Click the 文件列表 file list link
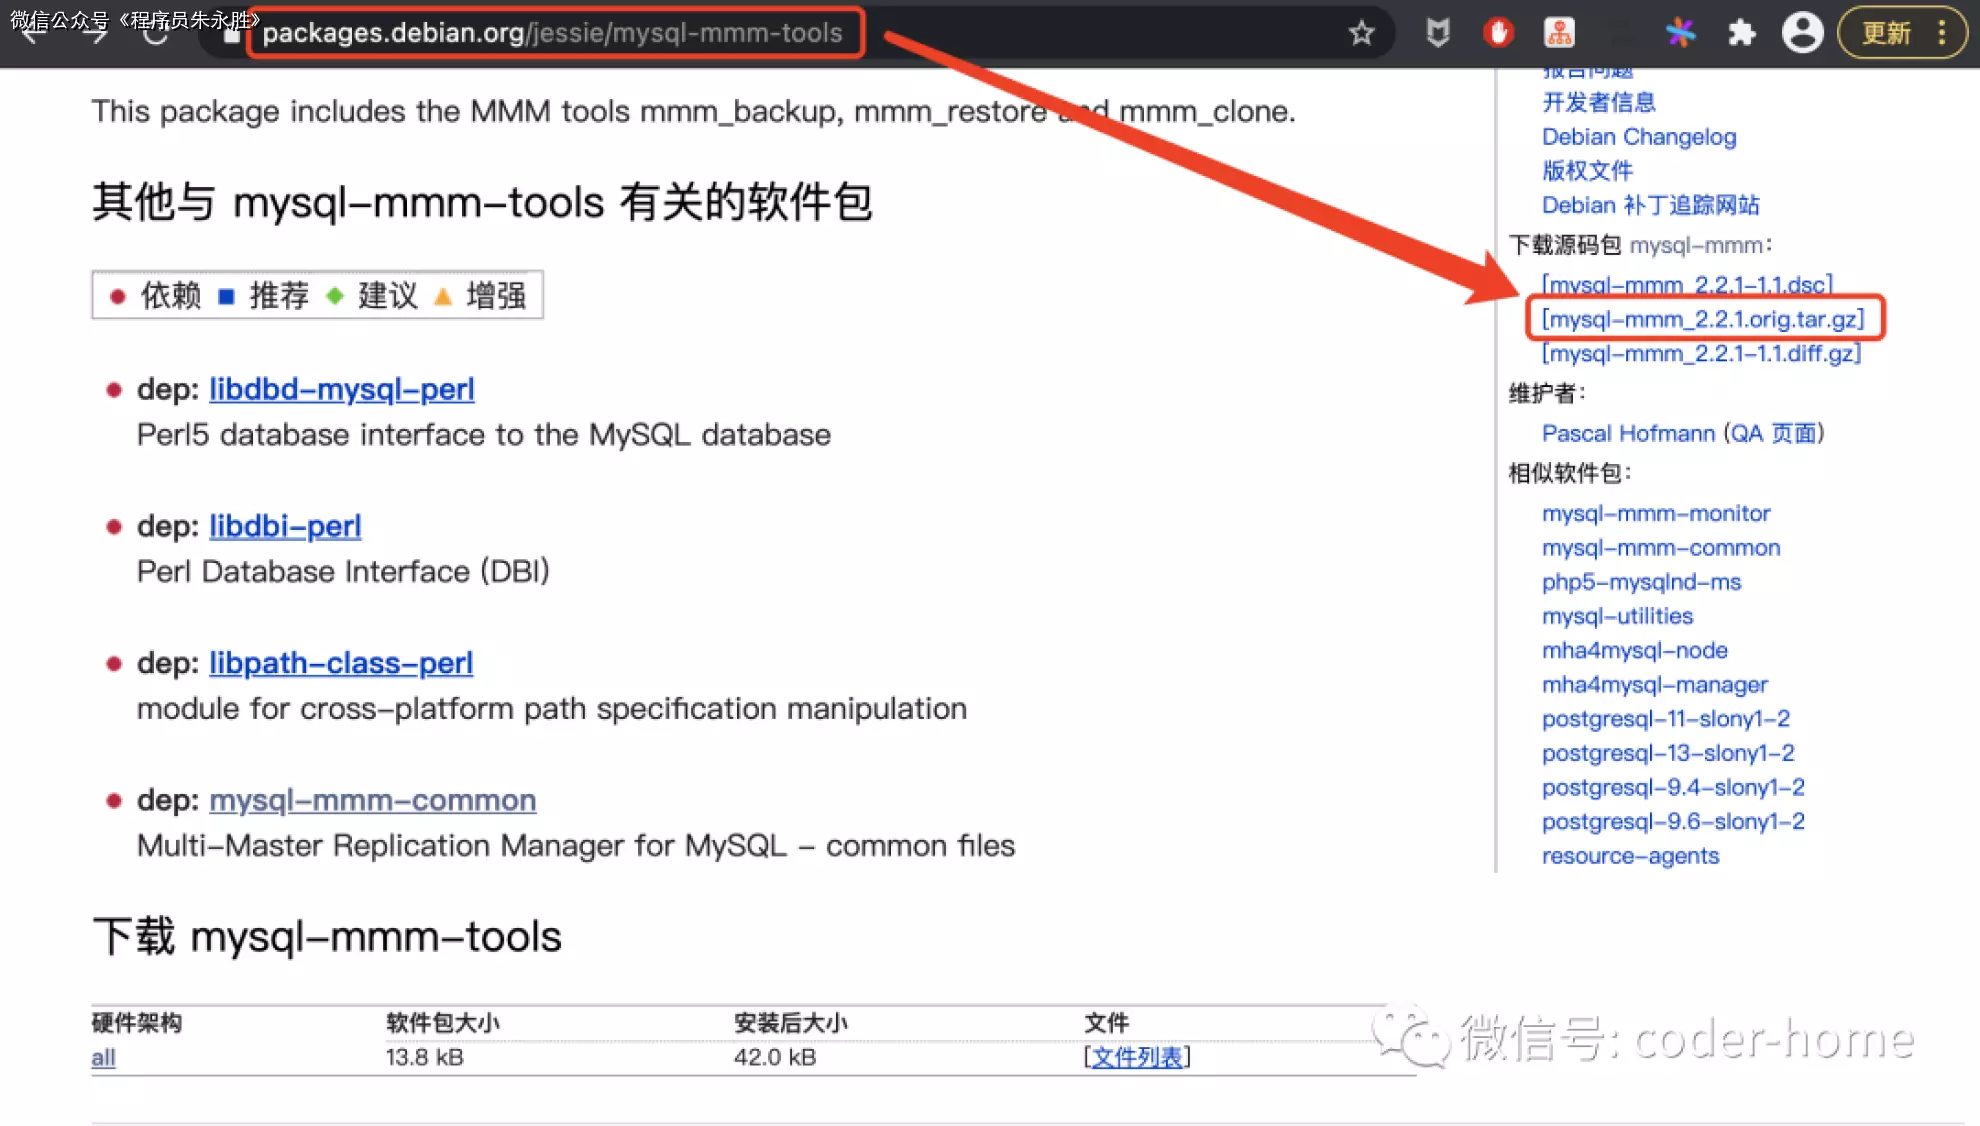The height and width of the screenshot is (1126, 1980). 1136,1057
